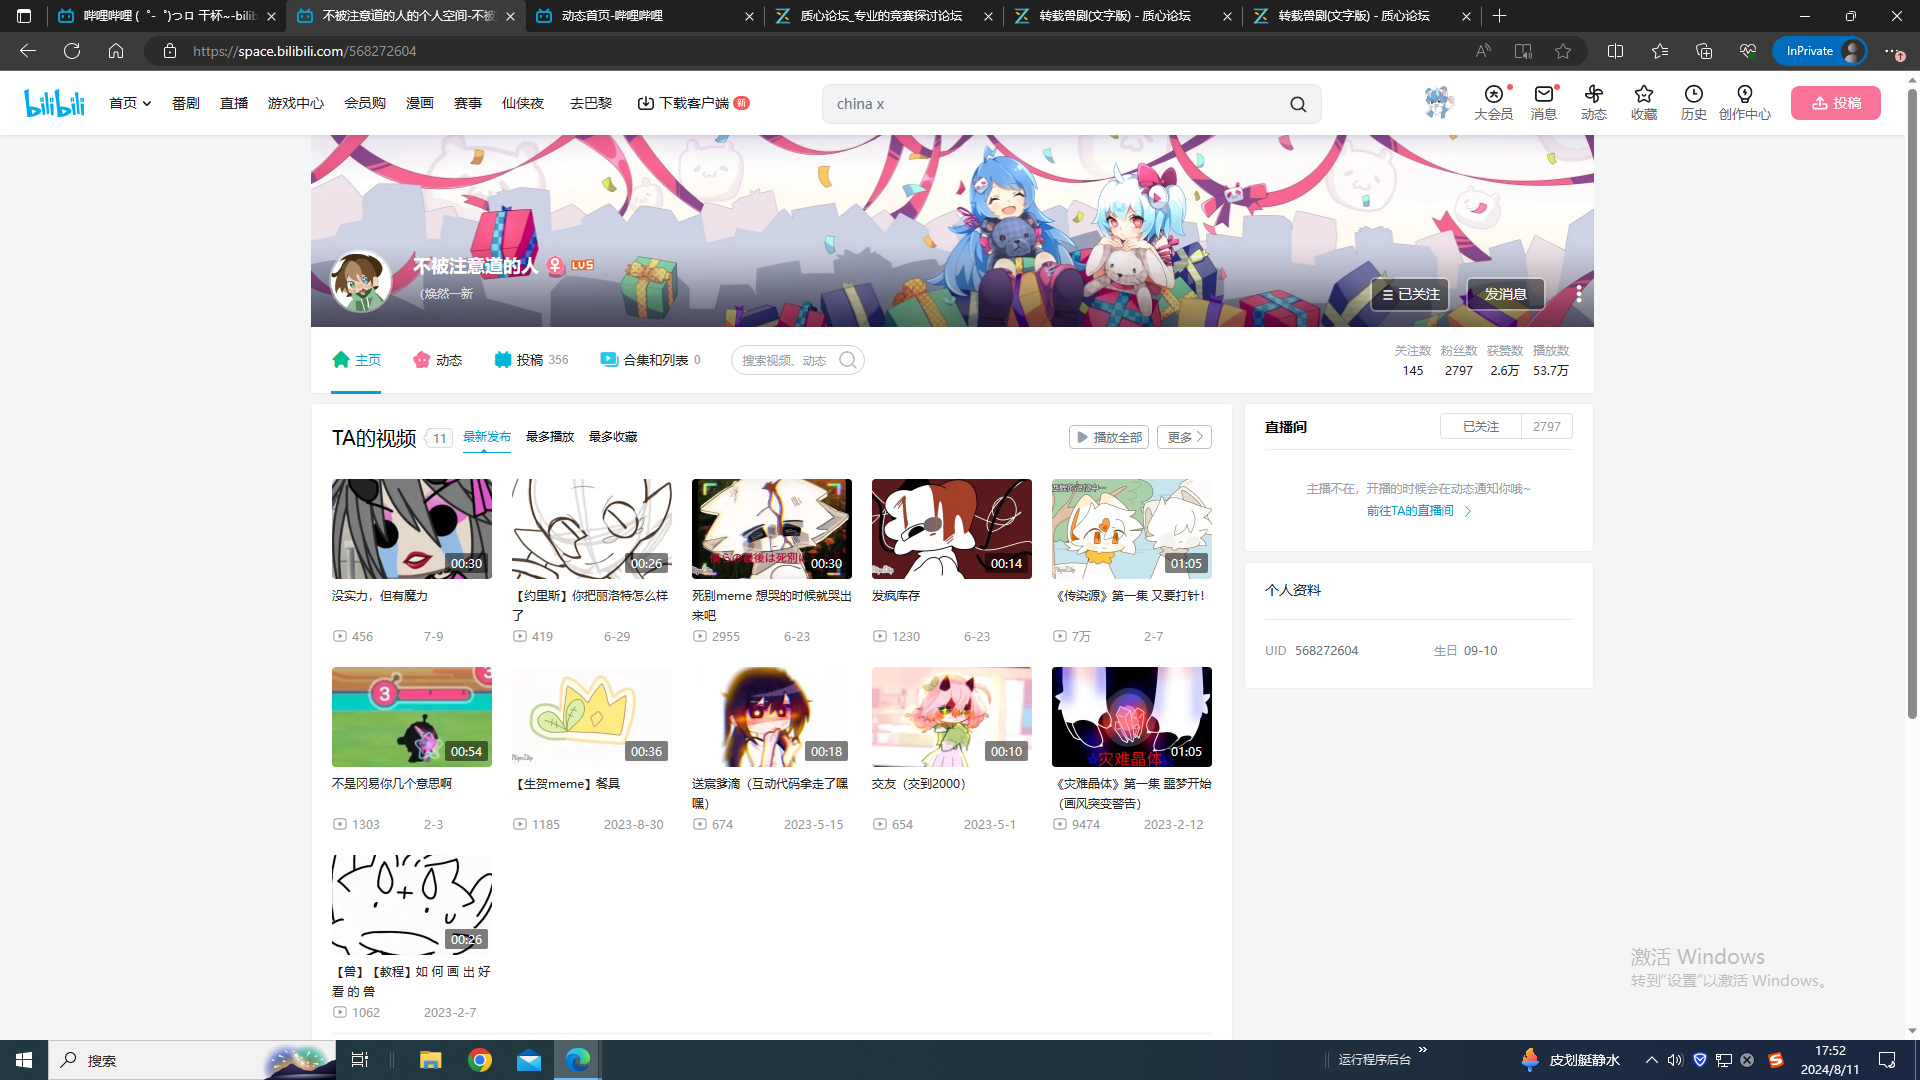The image size is (1920, 1080).
Task: Toggle the 已关注 follow button on banner
Action: [1410, 294]
